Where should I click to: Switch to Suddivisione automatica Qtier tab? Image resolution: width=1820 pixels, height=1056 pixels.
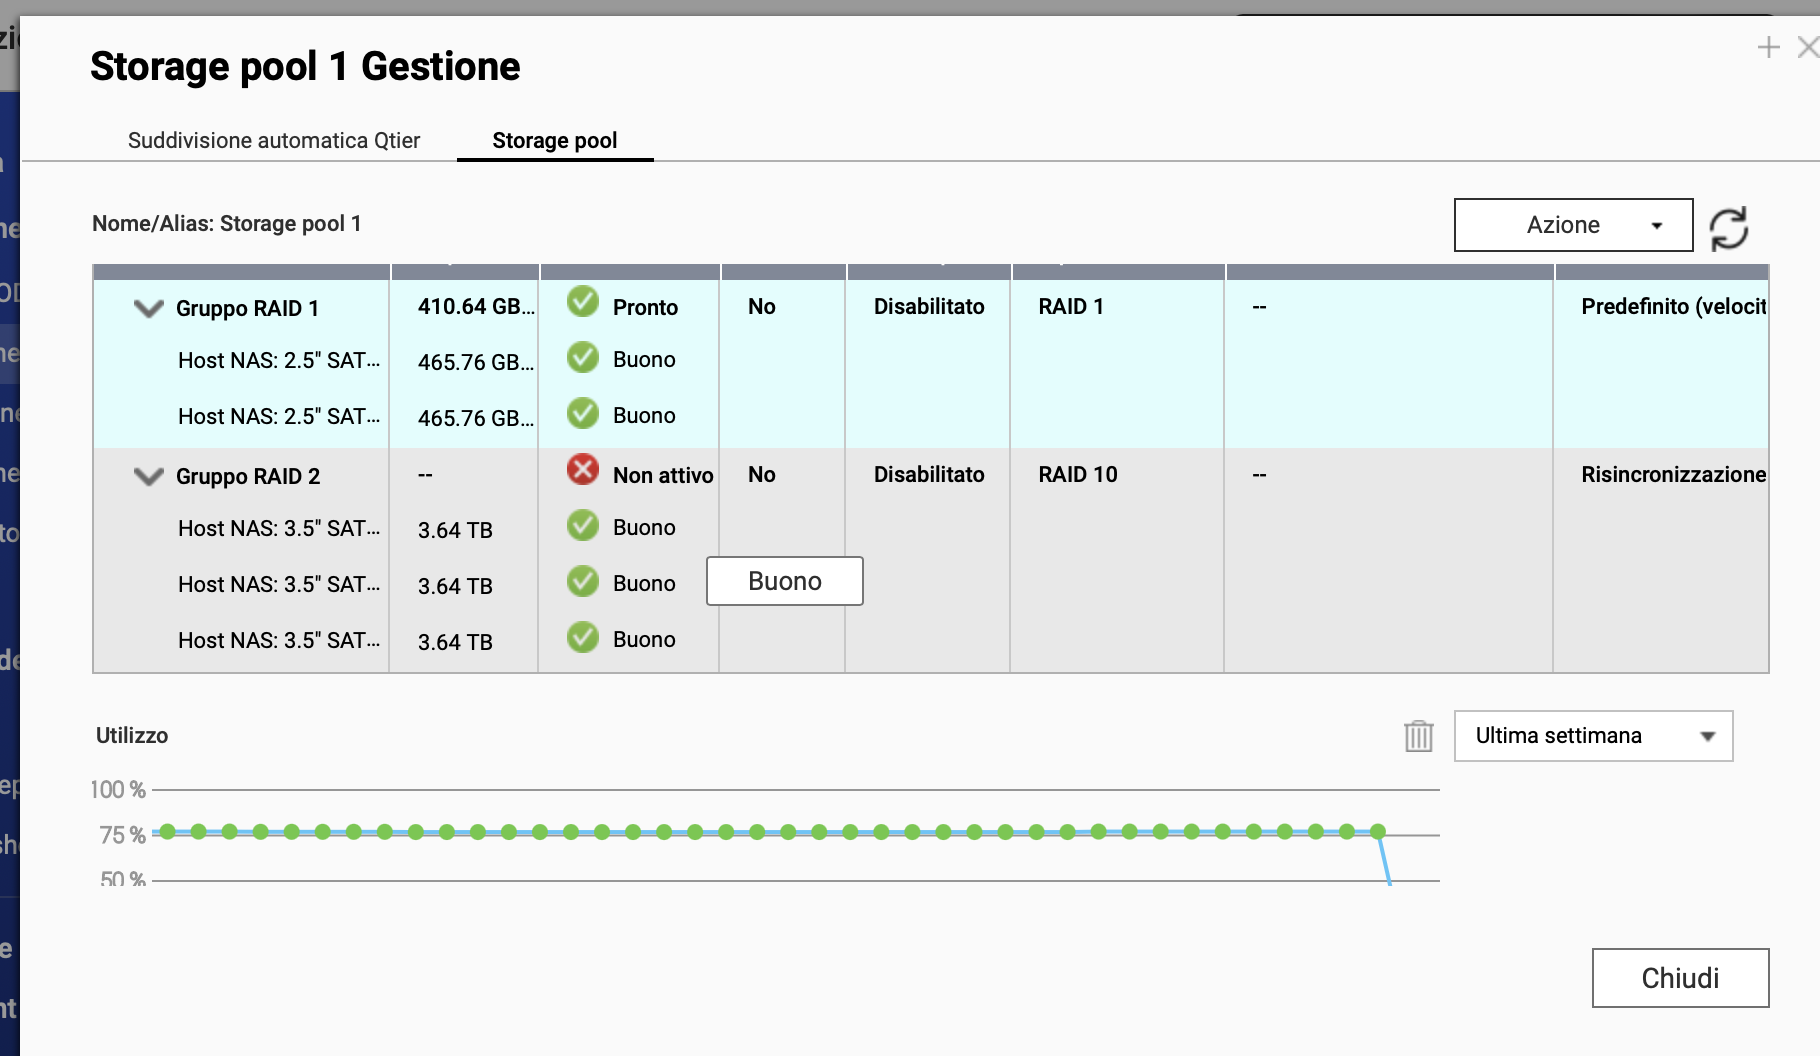[x=274, y=140]
